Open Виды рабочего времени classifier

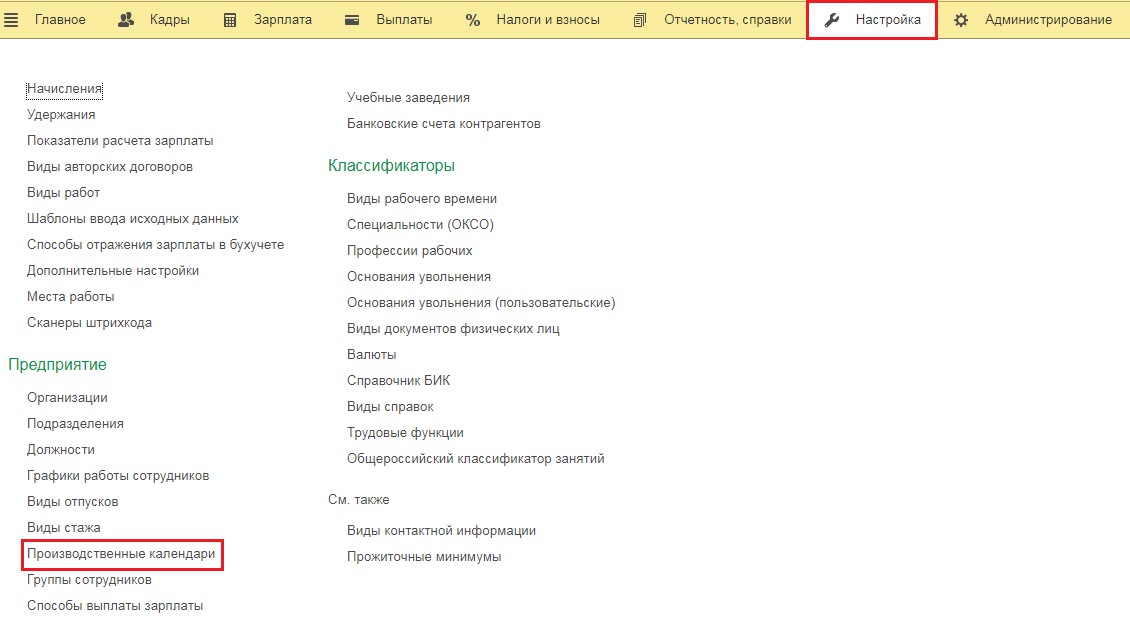coord(422,199)
